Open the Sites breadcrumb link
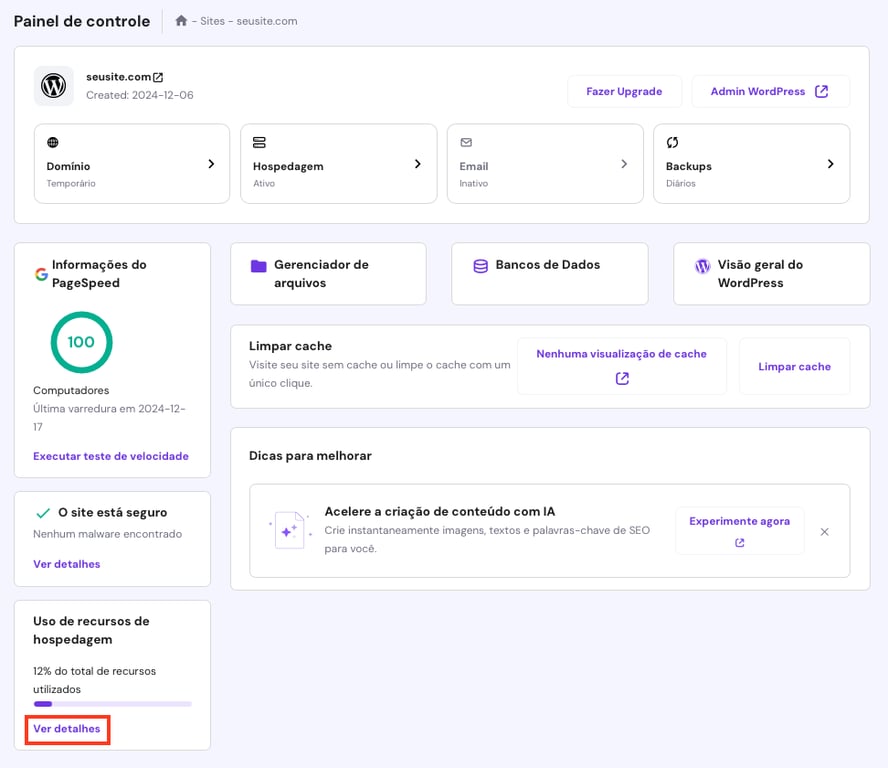The image size is (888, 768). point(212,21)
